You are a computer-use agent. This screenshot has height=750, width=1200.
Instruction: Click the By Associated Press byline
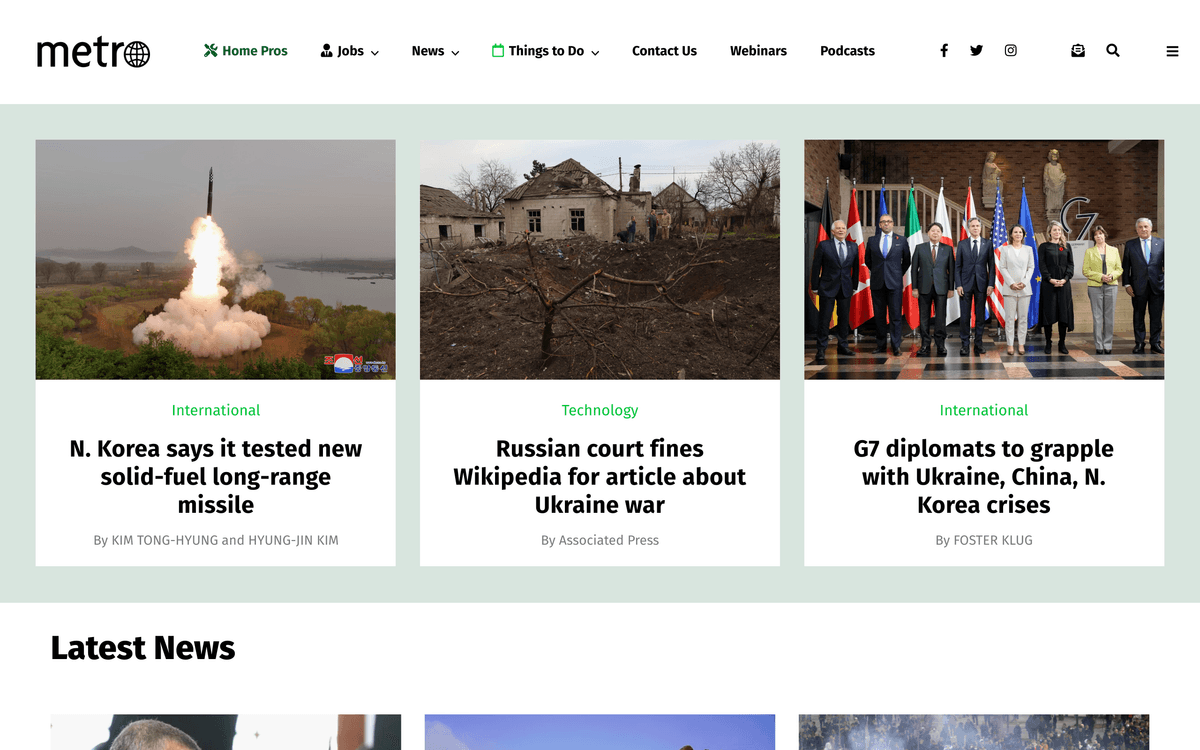600,540
